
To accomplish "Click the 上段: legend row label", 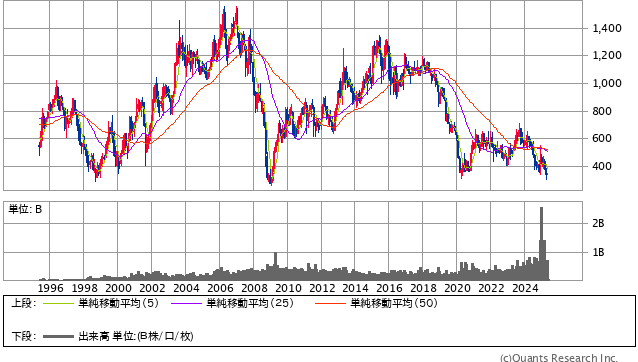I will [x=24, y=303].
